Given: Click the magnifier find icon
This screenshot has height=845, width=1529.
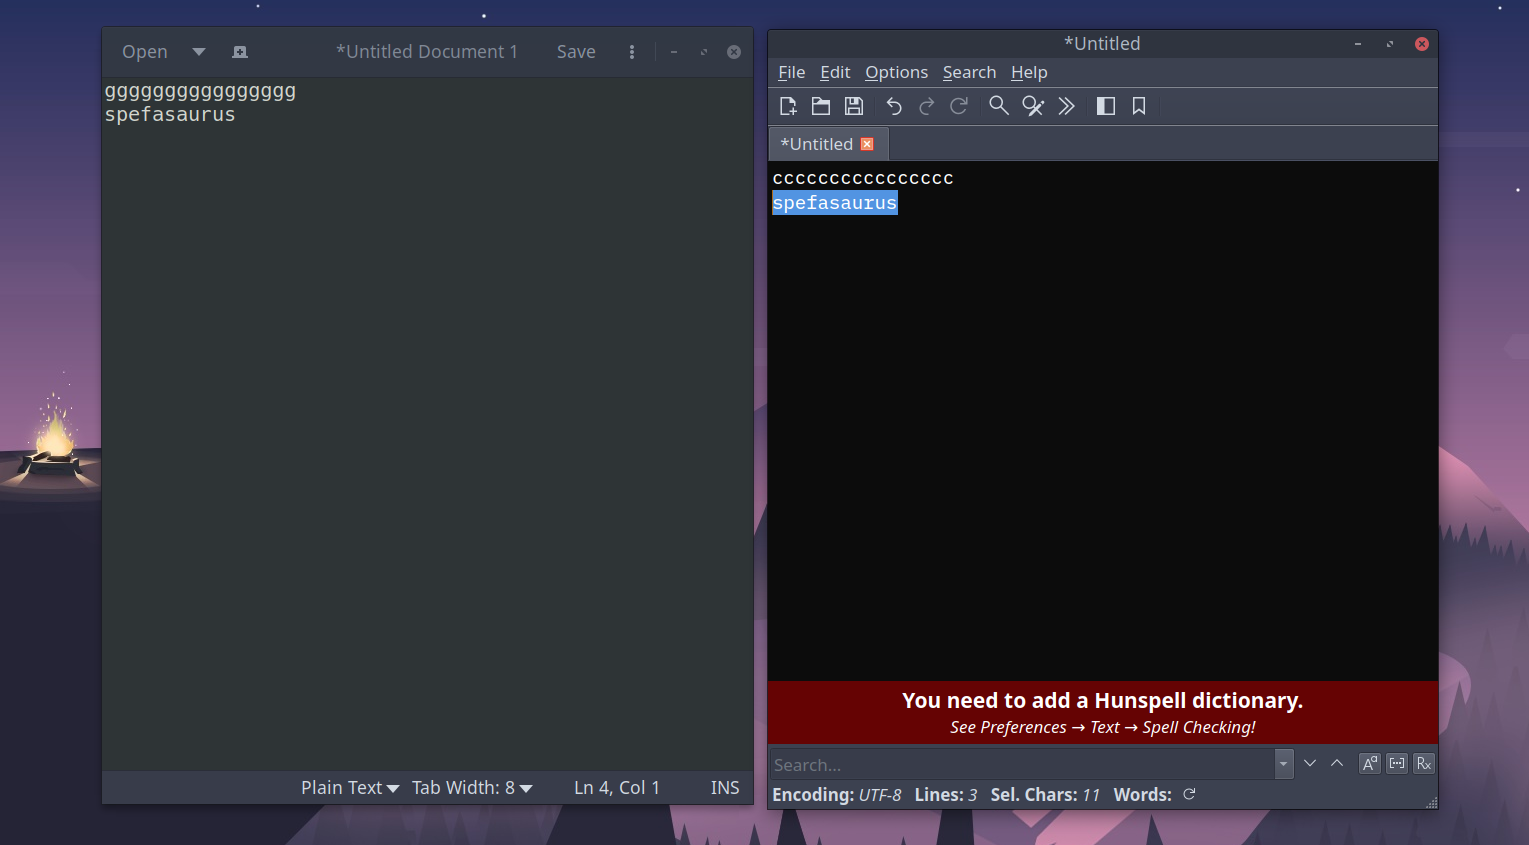Looking at the screenshot, I should (x=998, y=106).
